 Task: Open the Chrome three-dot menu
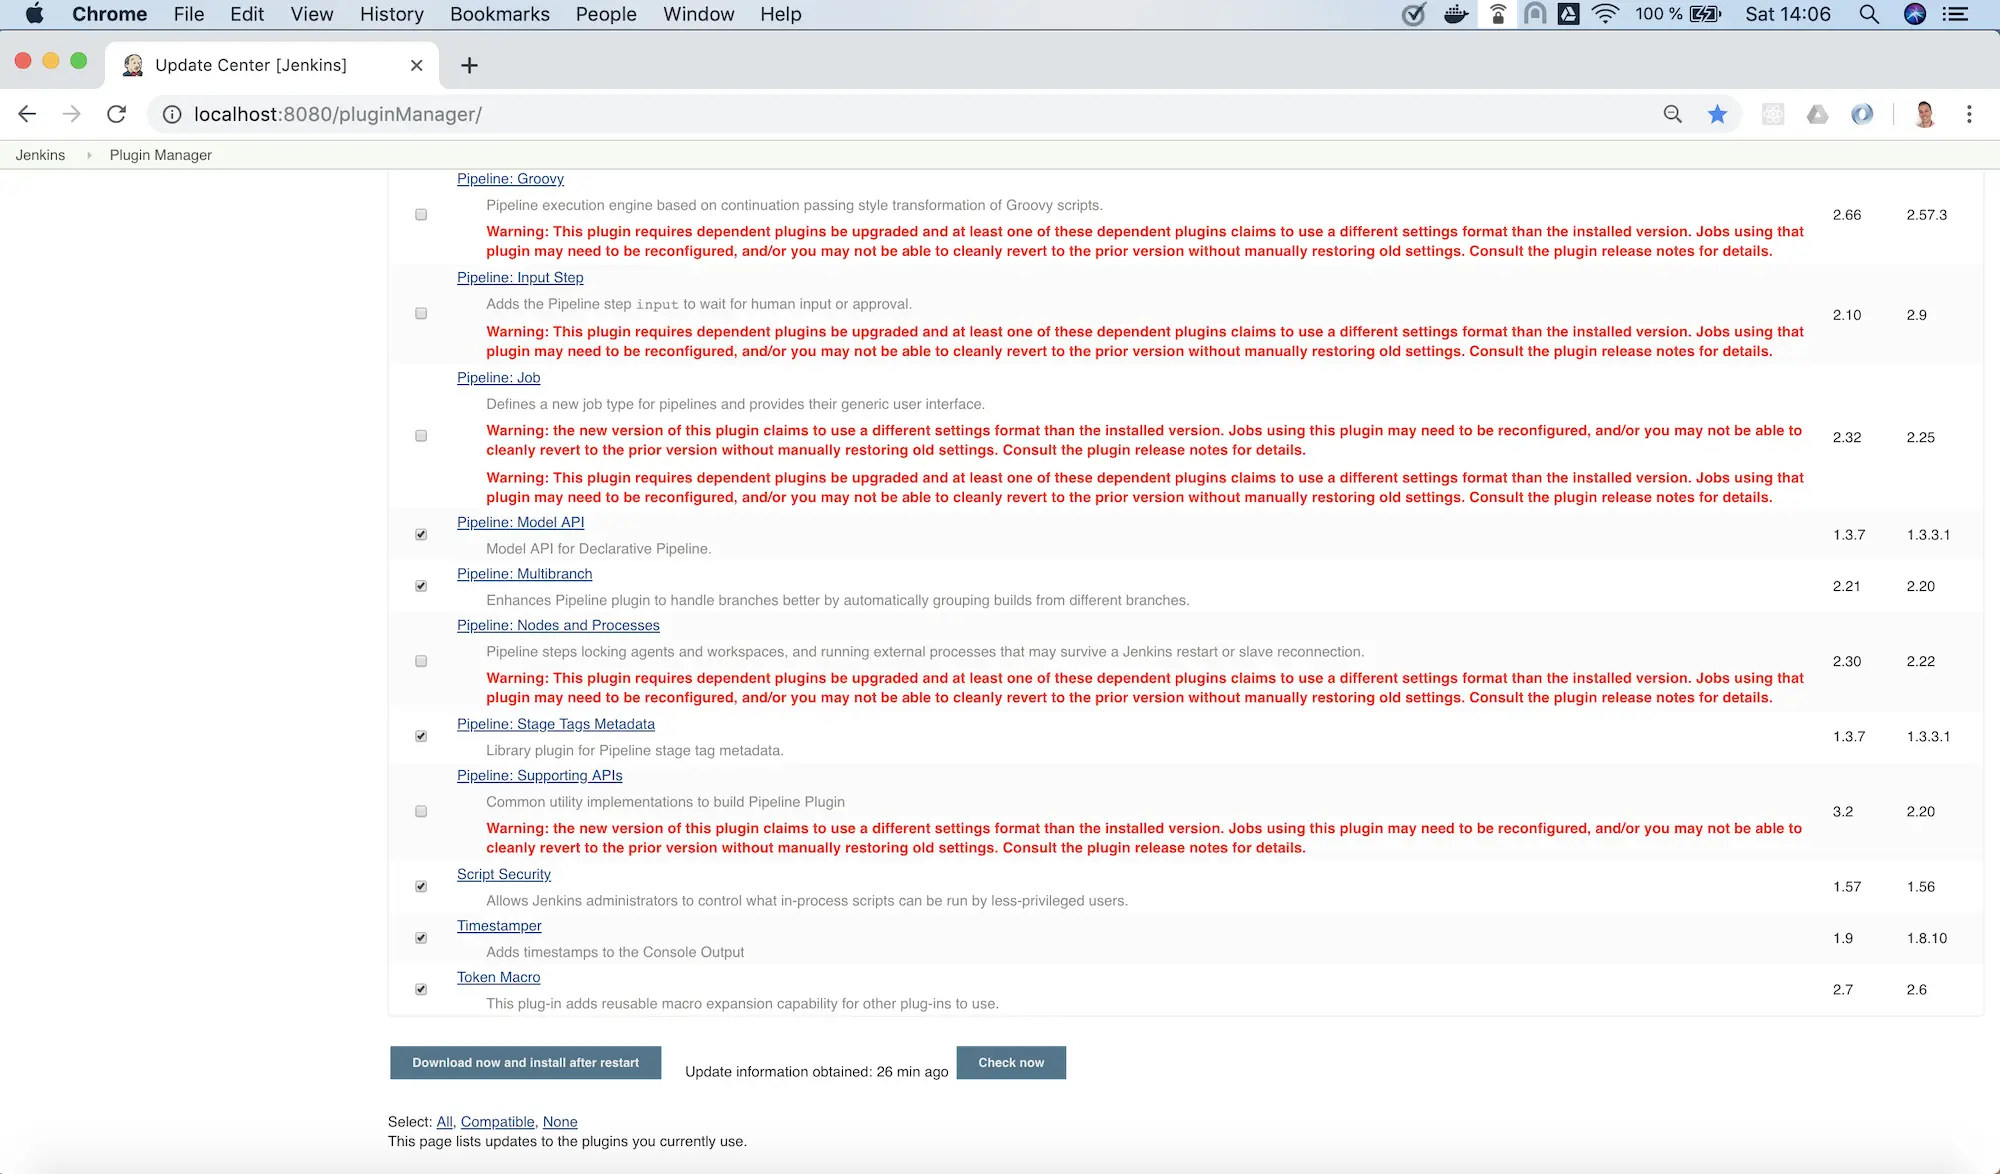[1969, 114]
